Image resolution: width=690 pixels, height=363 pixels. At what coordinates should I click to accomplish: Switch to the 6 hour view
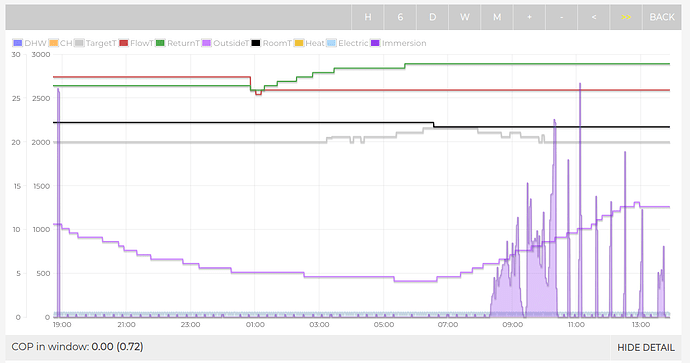pos(400,17)
